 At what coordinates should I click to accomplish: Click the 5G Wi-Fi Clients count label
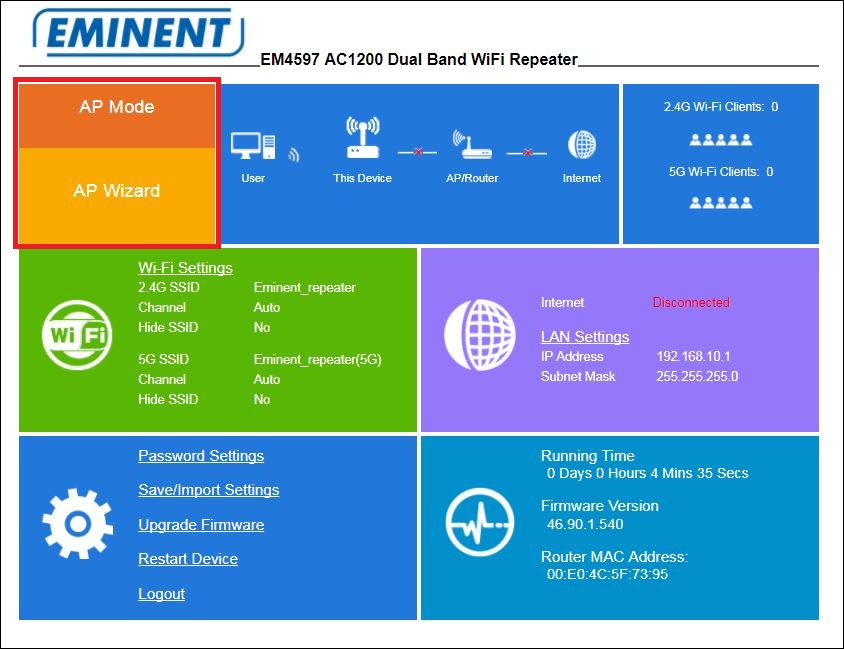721,172
